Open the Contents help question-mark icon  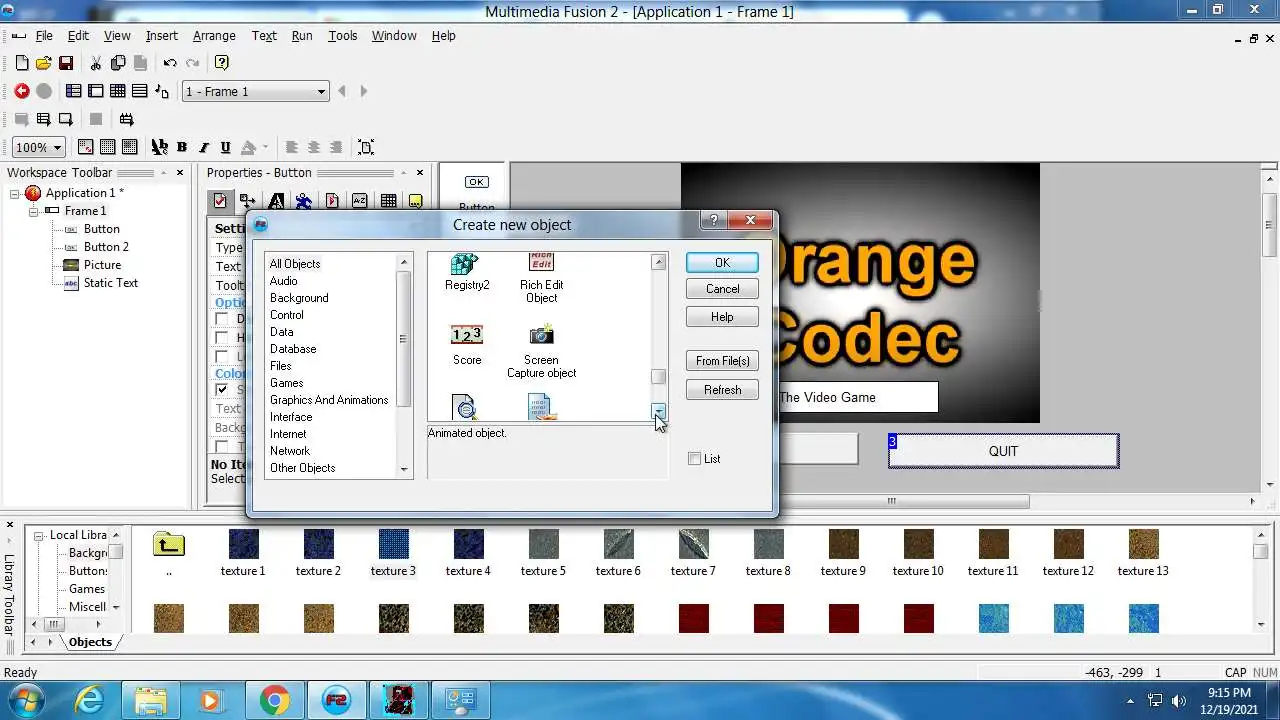(222, 63)
